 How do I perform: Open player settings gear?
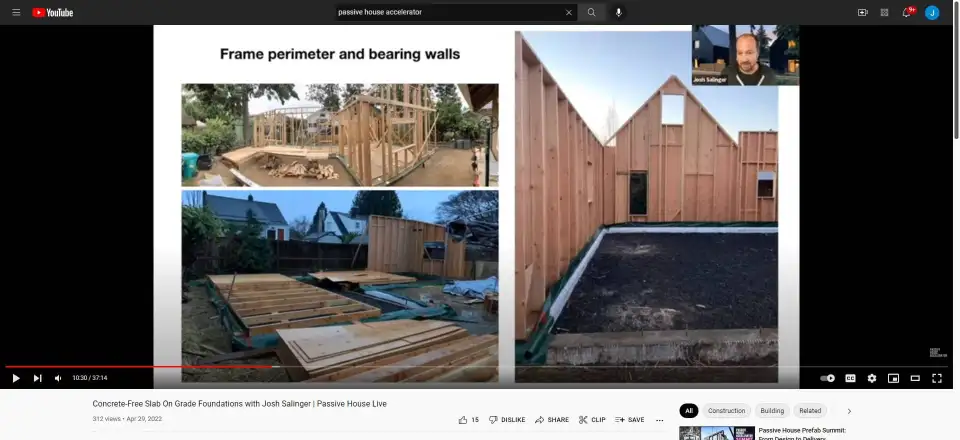872,378
